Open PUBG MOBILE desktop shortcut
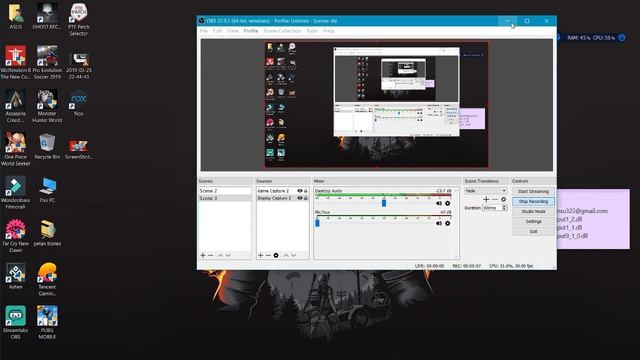The image size is (640, 360). click(47, 322)
